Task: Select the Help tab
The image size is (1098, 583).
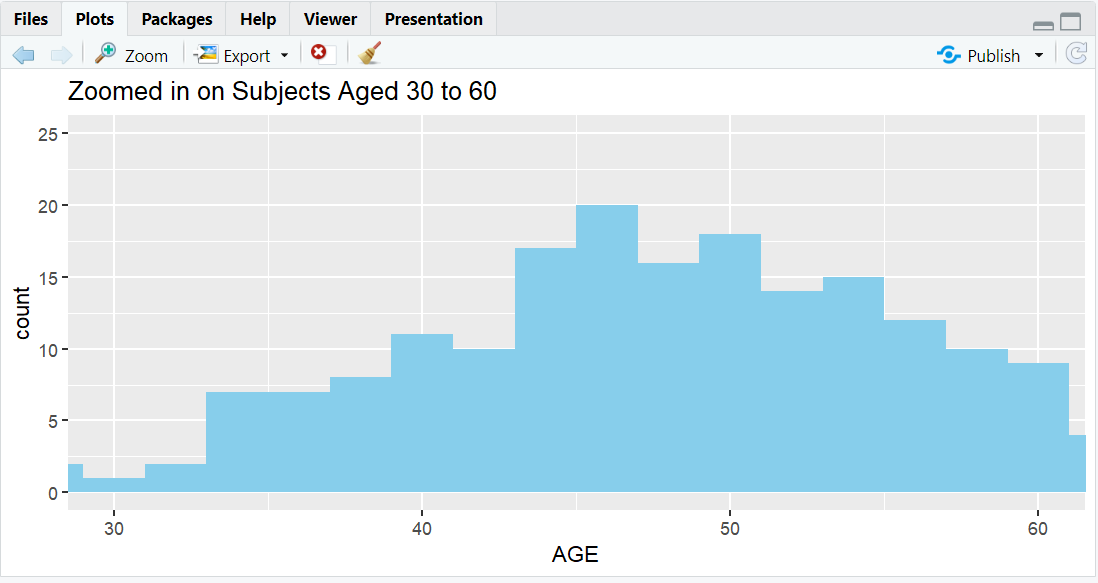Action: tap(257, 18)
